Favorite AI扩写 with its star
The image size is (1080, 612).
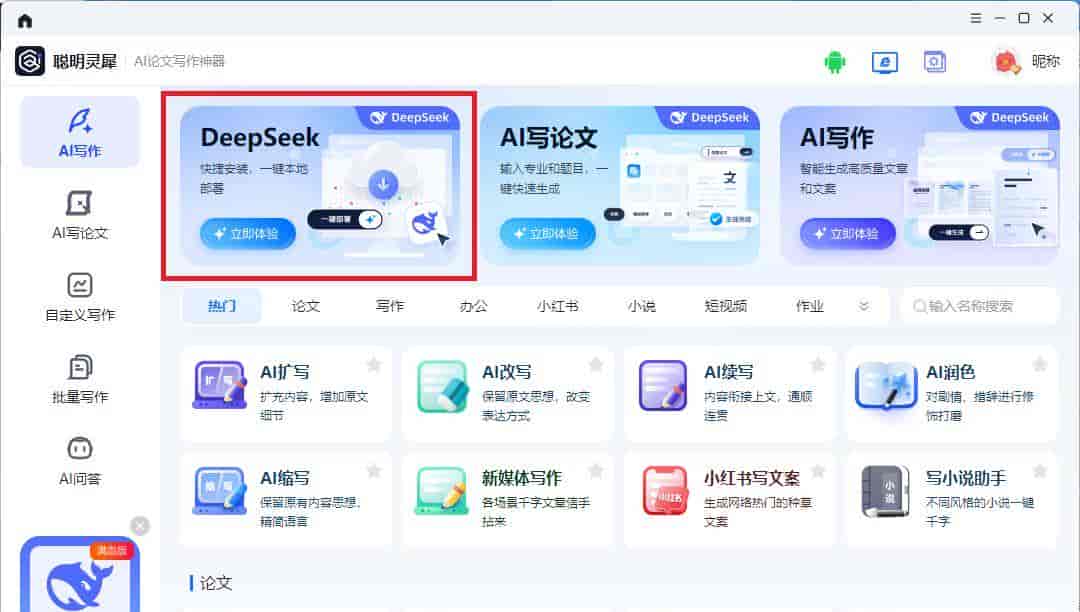374,364
